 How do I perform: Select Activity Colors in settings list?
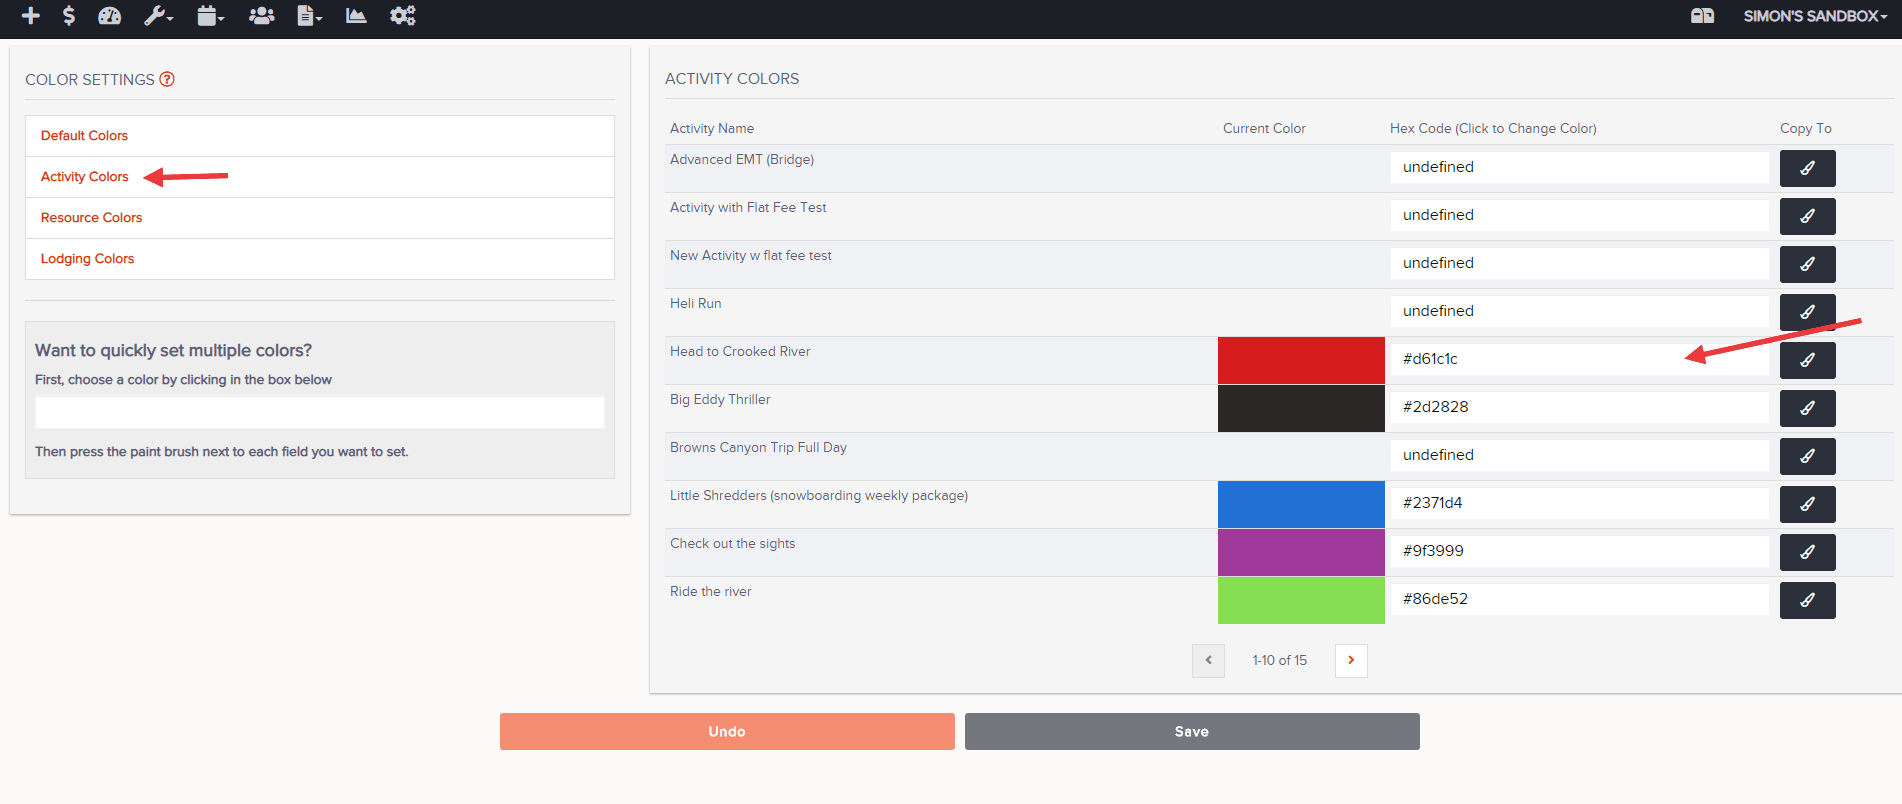pyautogui.click(x=320, y=177)
